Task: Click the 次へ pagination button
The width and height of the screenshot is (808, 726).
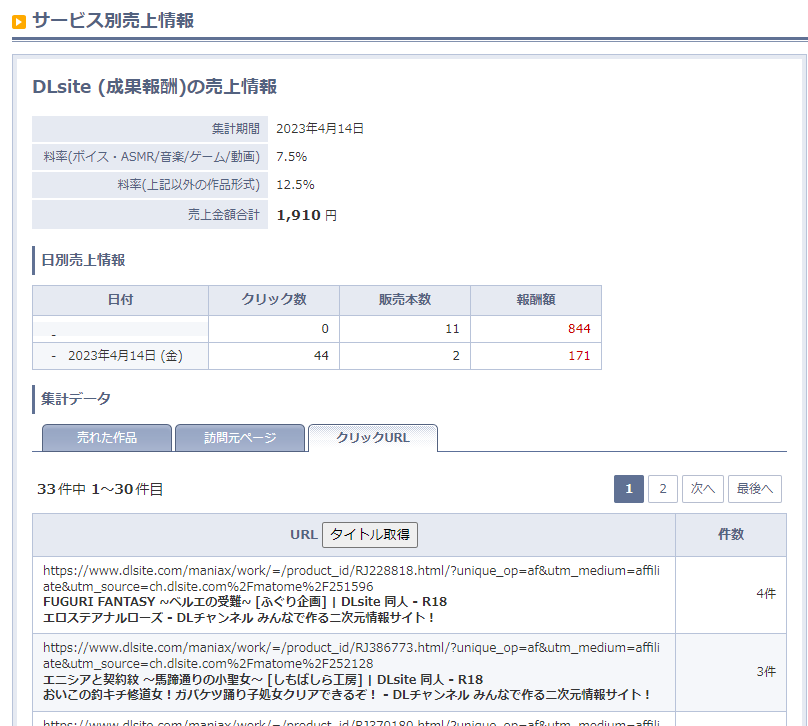Action: coord(703,488)
